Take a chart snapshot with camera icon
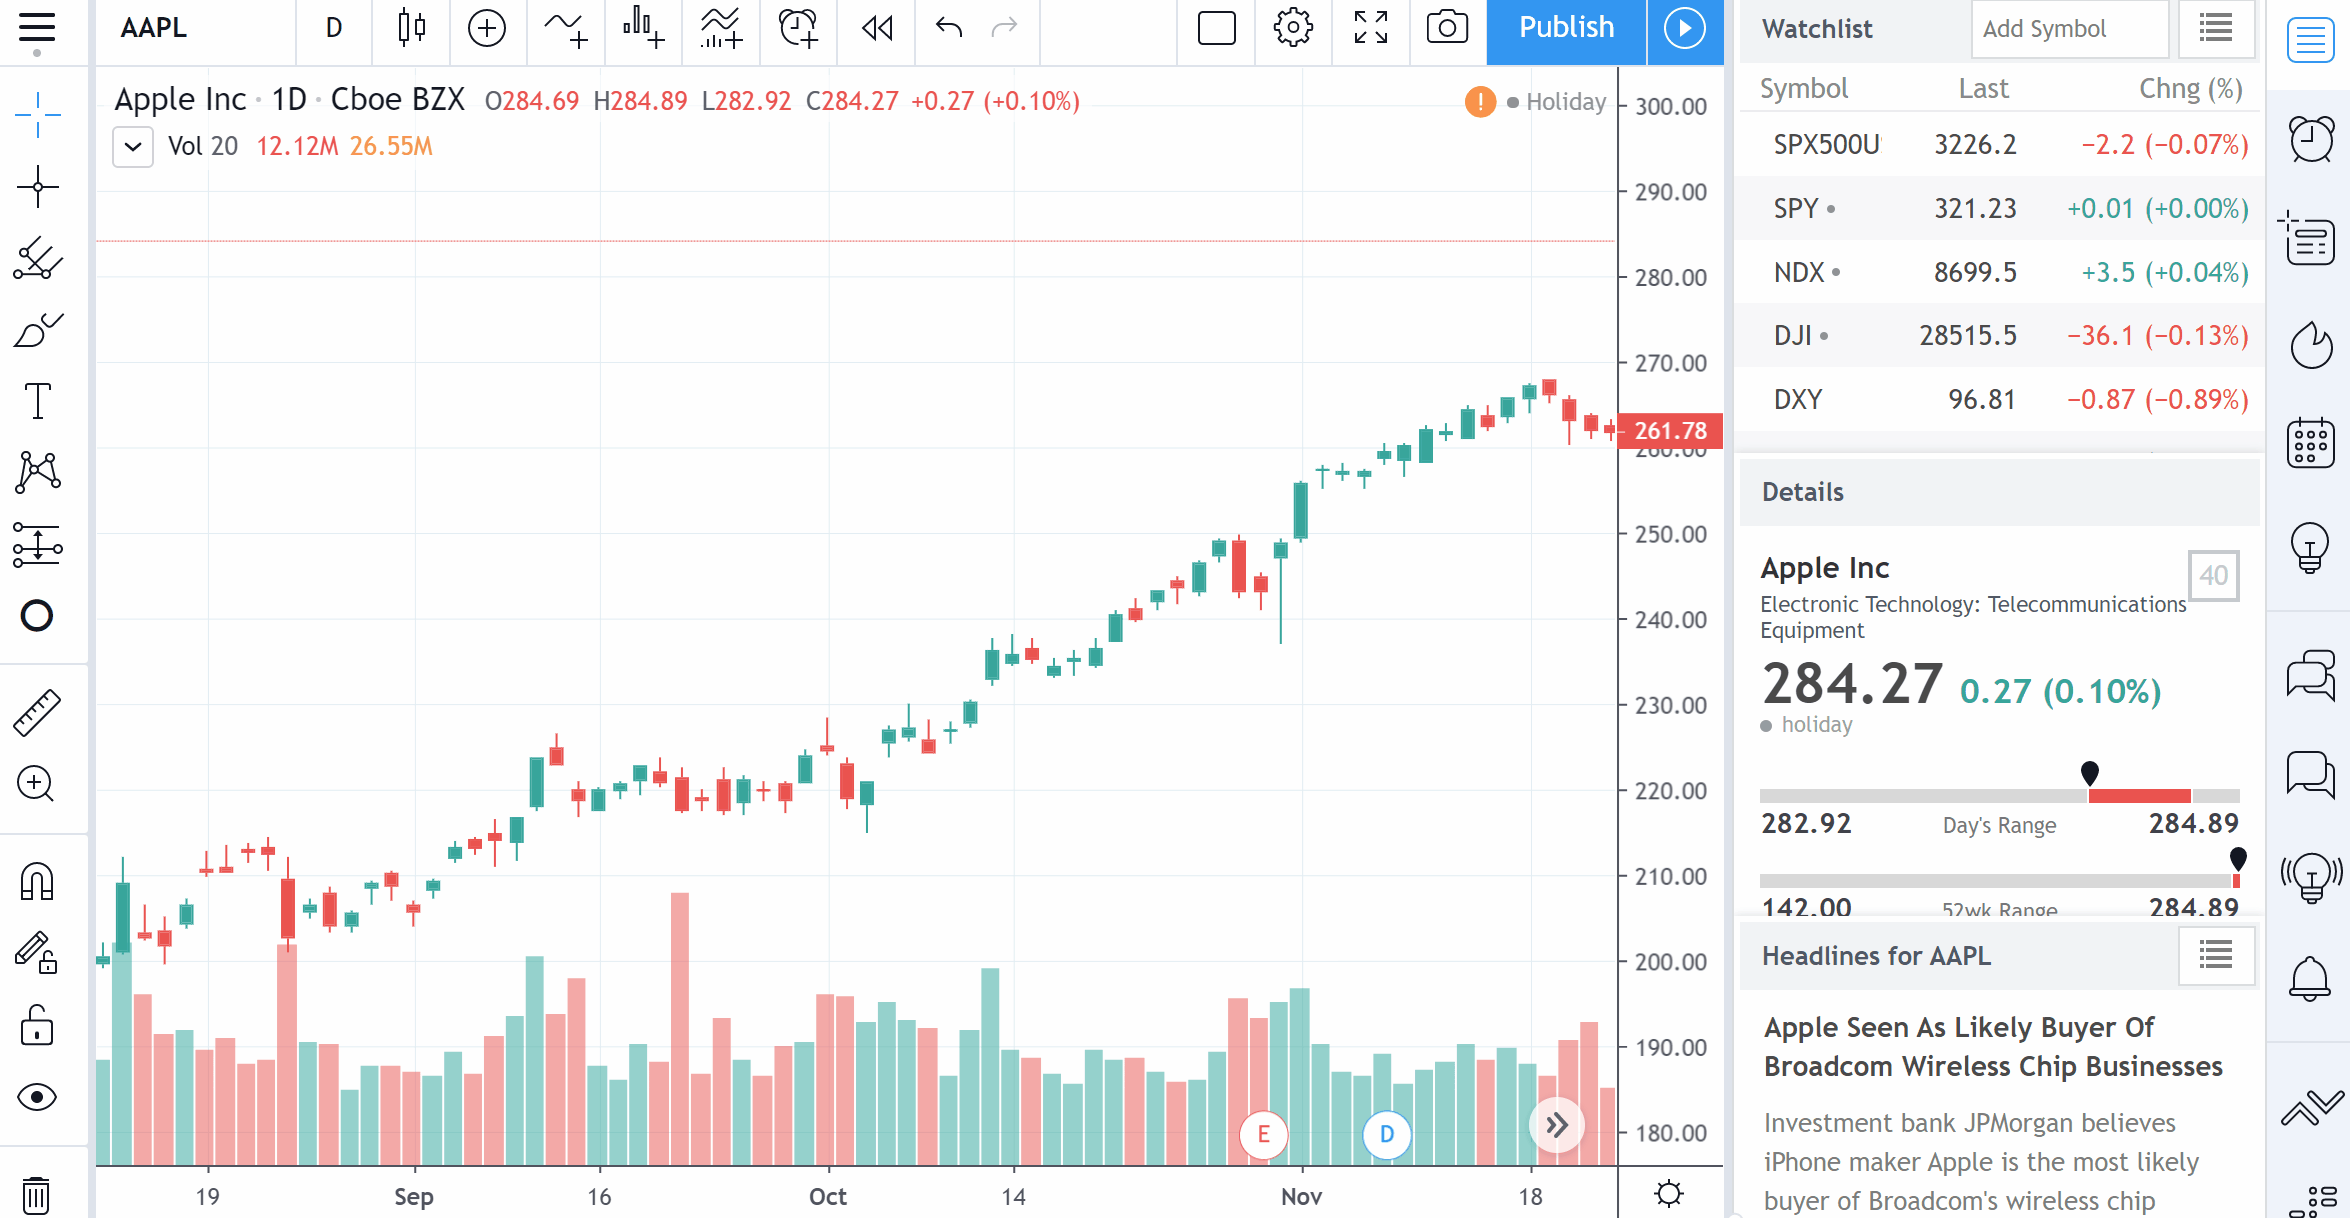This screenshot has height=1218, width=2350. (1447, 28)
